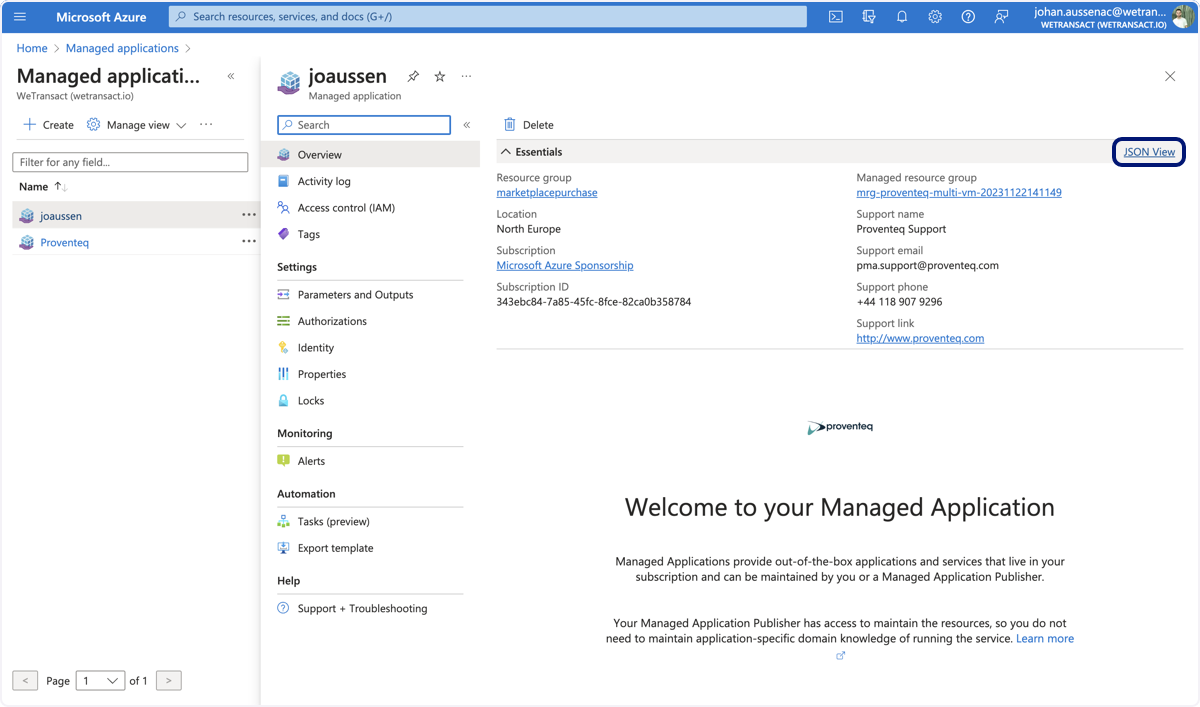This screenshot has height=707, width=1200.
Task: Follow the Learn more link
Action: click(x=1045, y=638)
